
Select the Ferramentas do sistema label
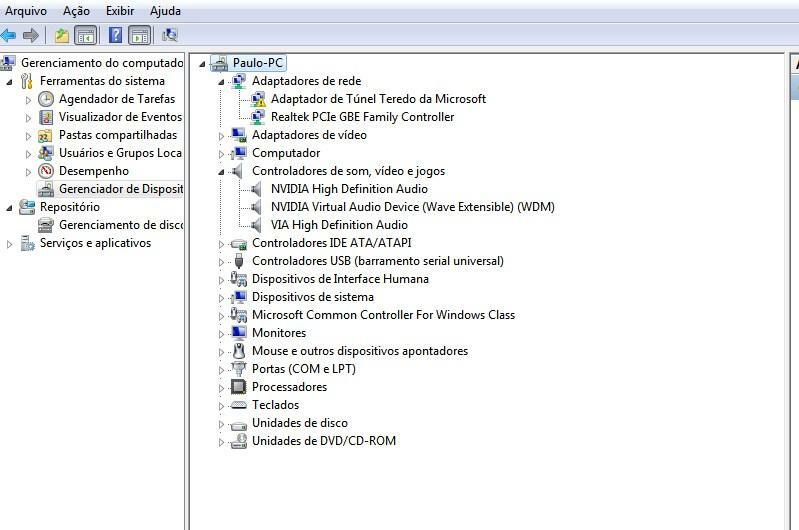point(102,81)
